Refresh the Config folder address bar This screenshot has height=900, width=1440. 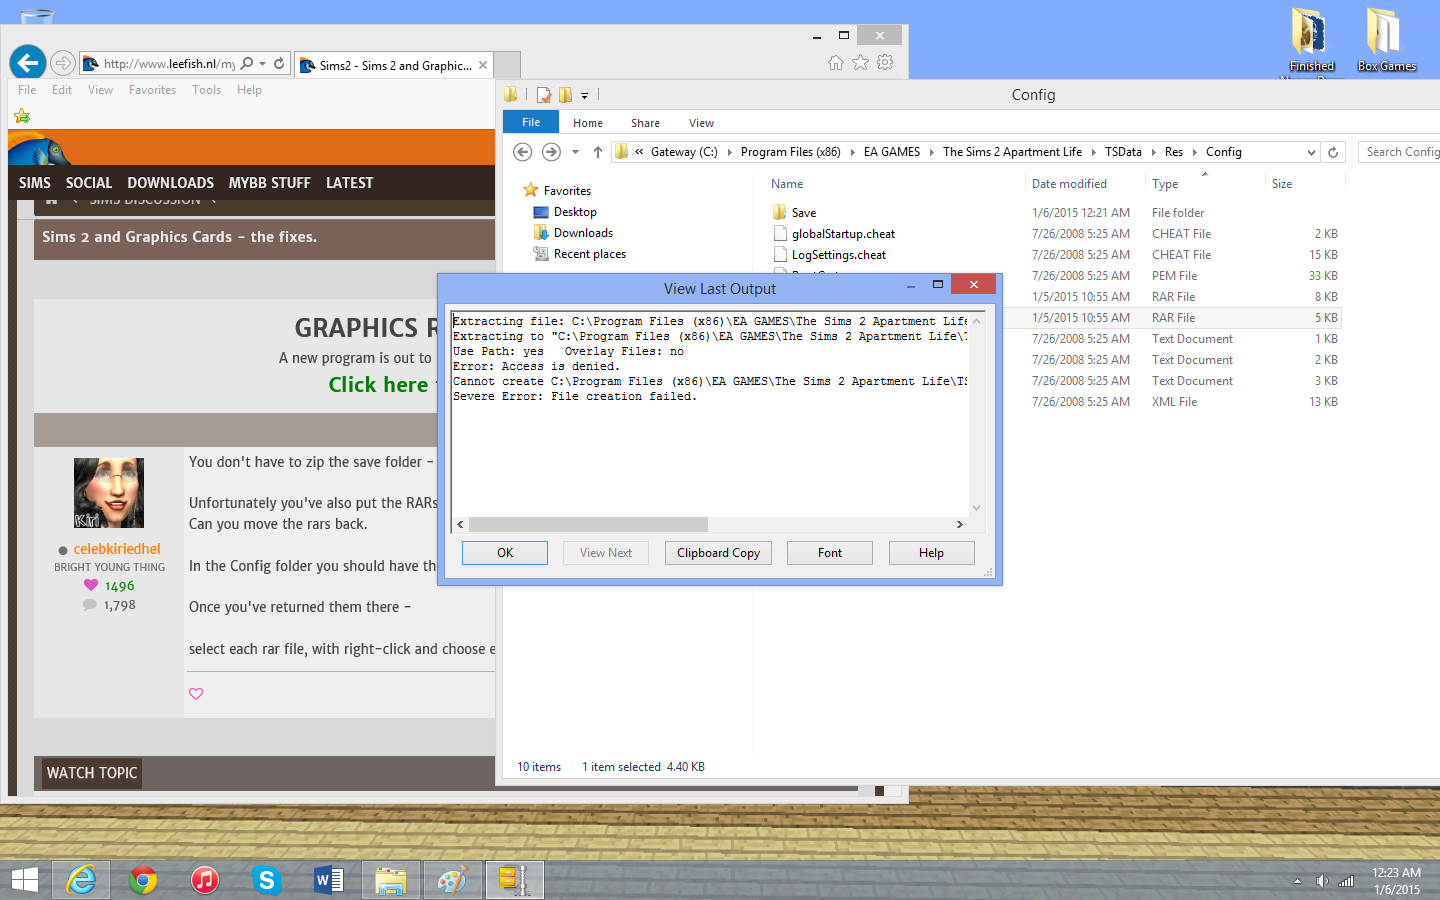tap(1332, 152)
